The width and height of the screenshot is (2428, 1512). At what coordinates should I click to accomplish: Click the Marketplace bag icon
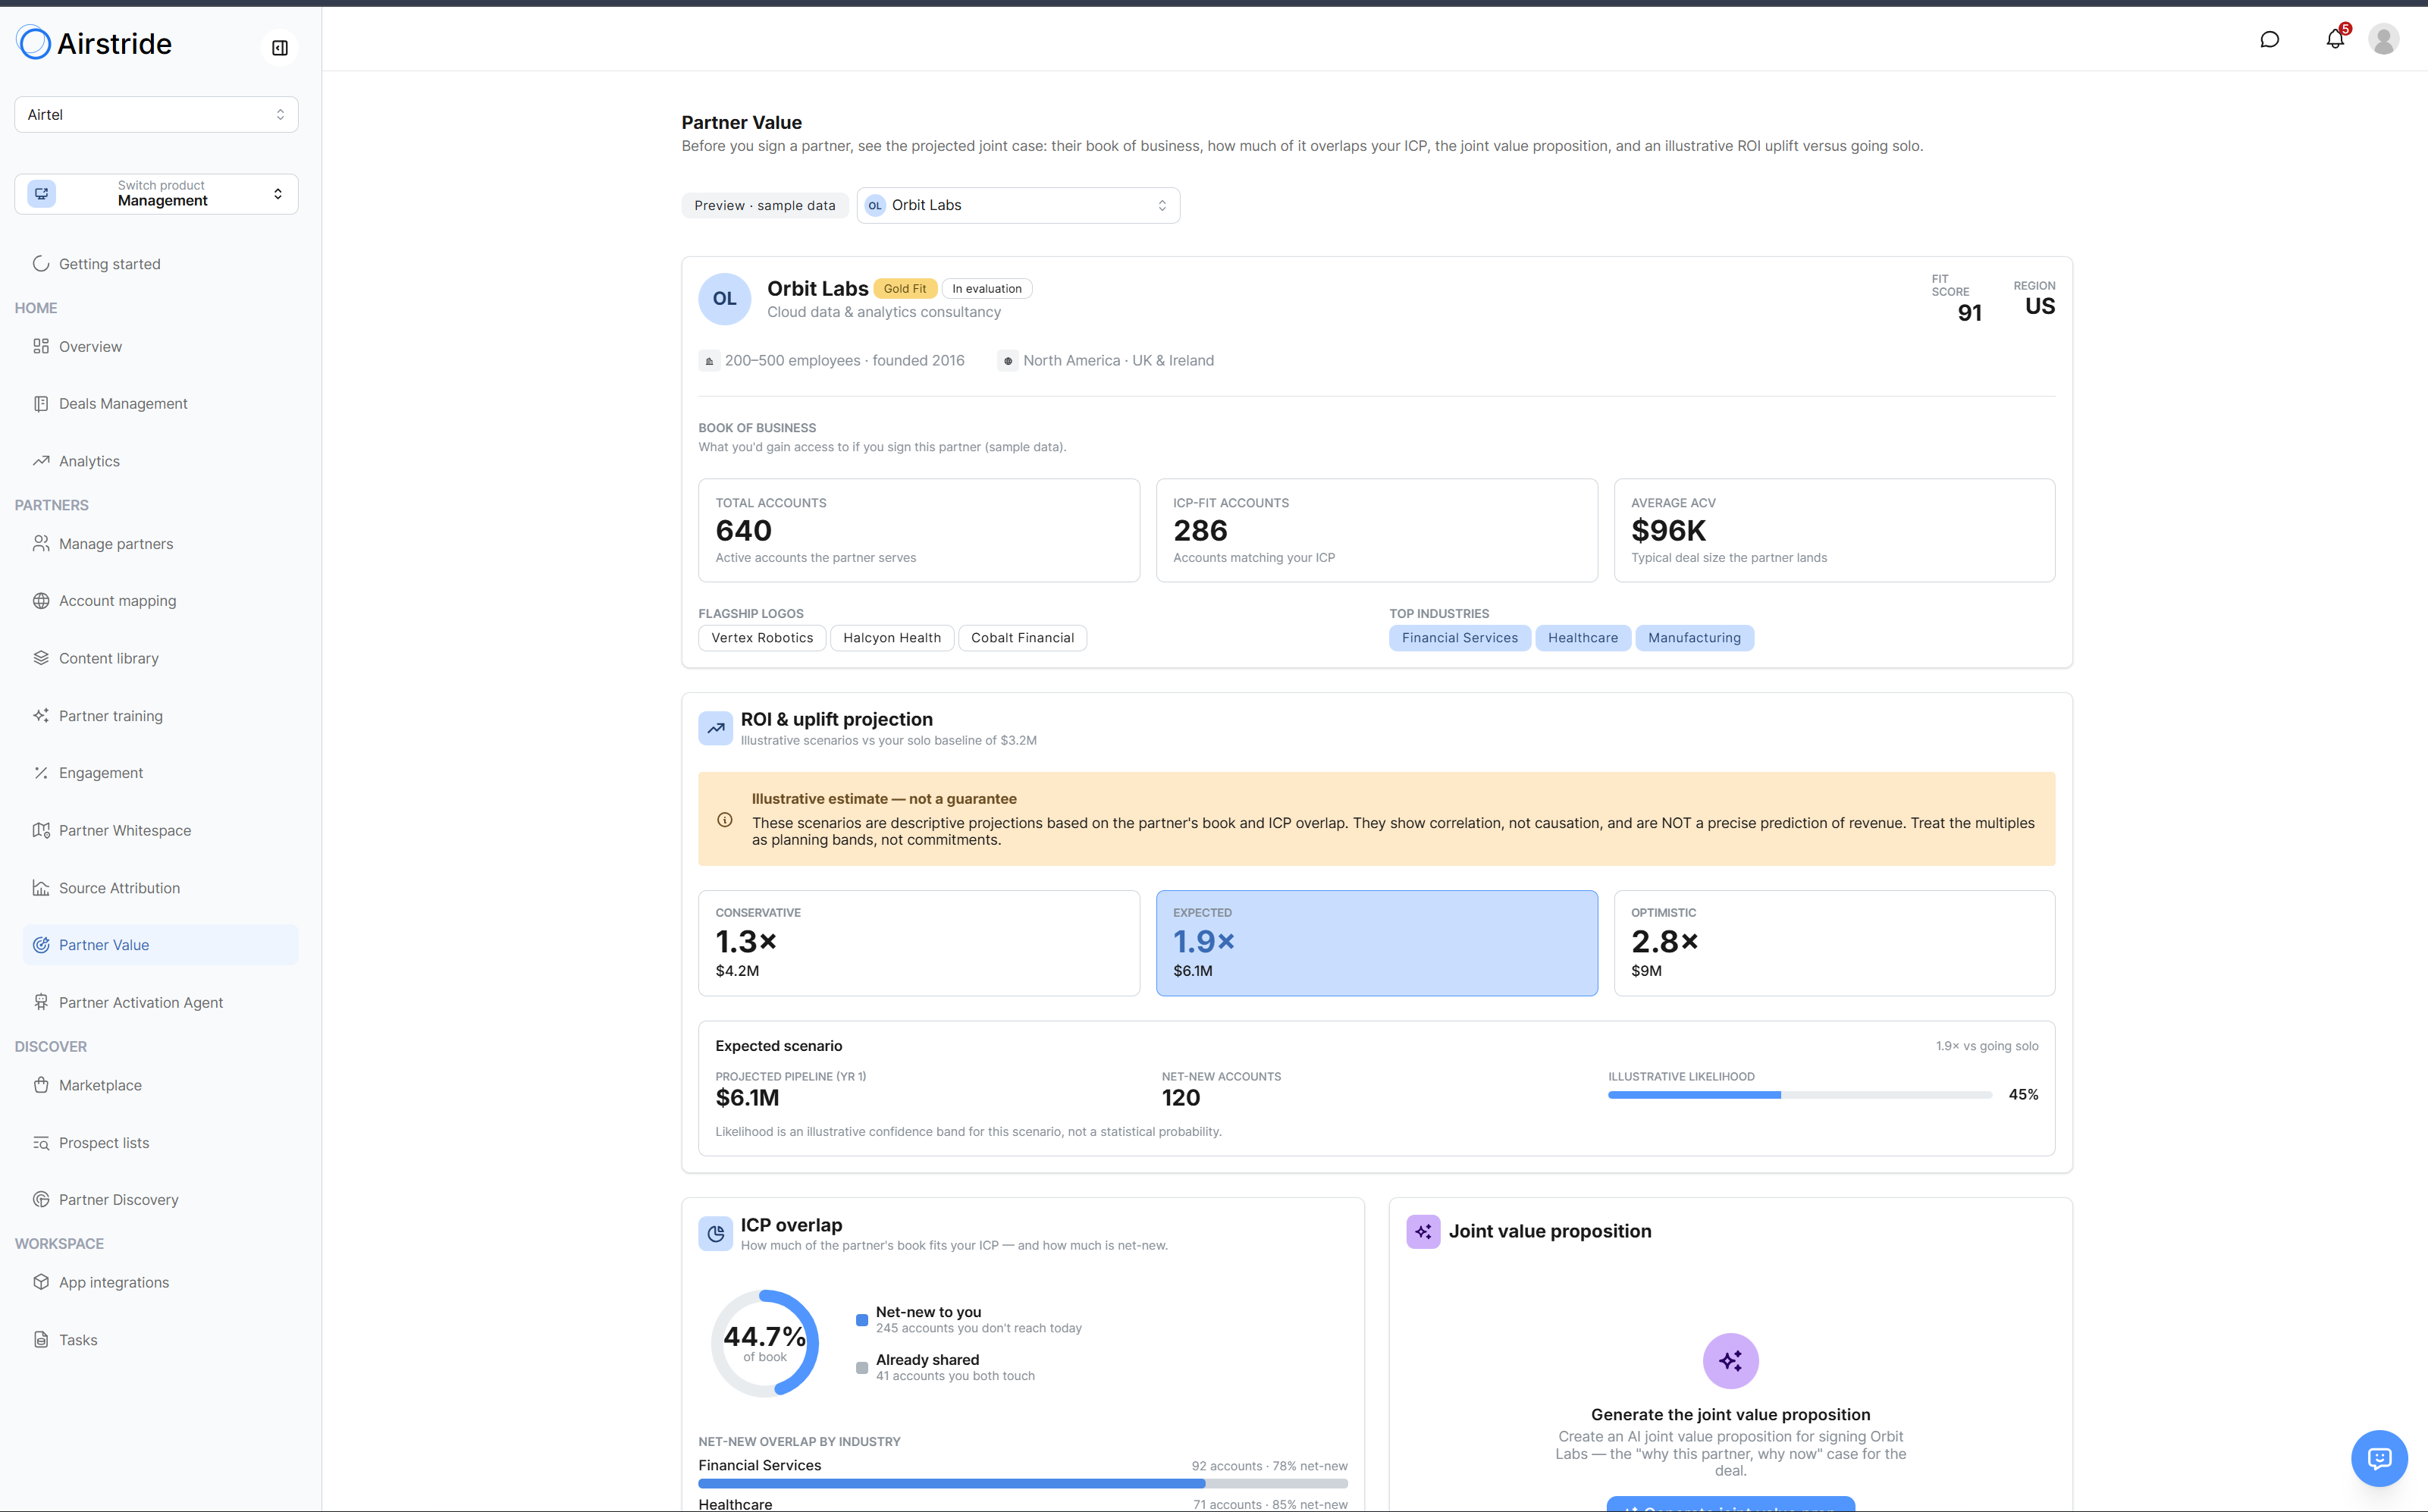[x=41, y=1085]
